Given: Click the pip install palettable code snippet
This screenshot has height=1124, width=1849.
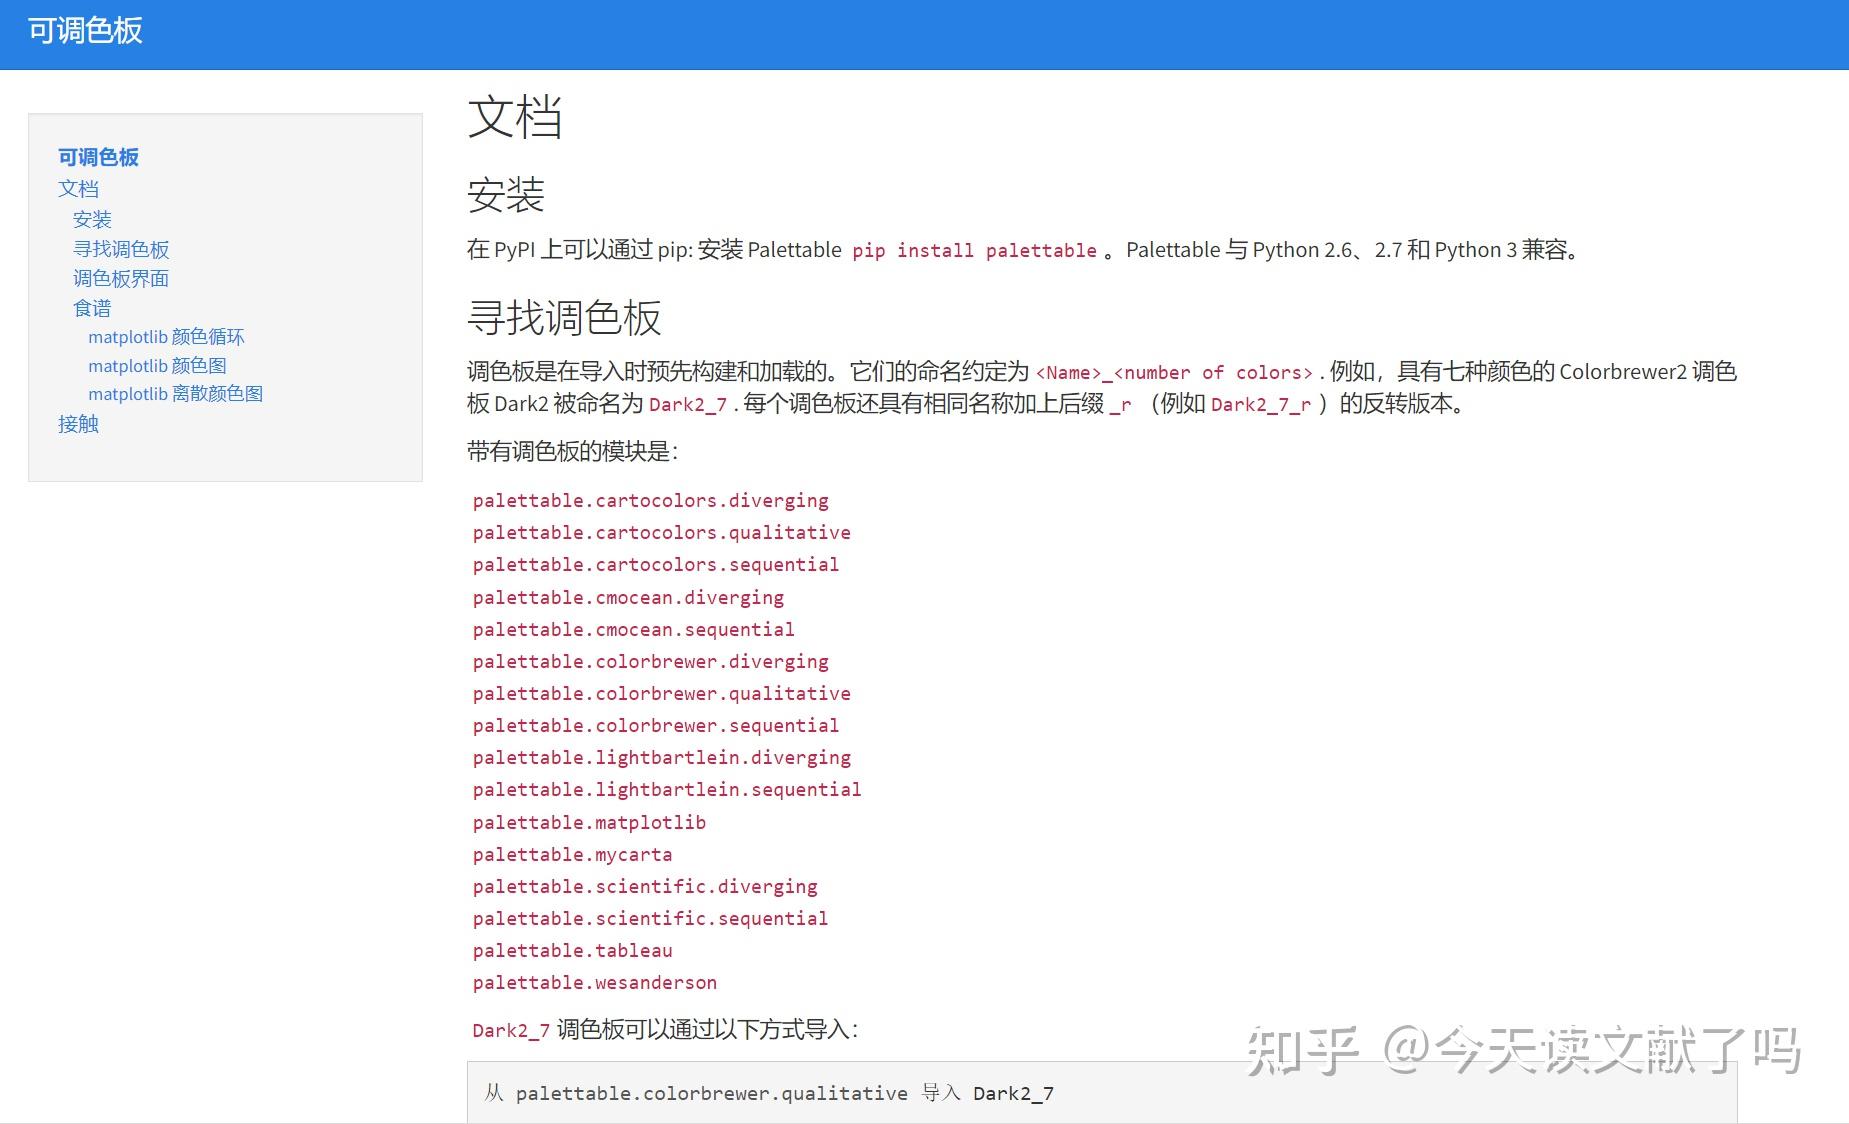Looking at the screenshot, I should tap(975, 250).
